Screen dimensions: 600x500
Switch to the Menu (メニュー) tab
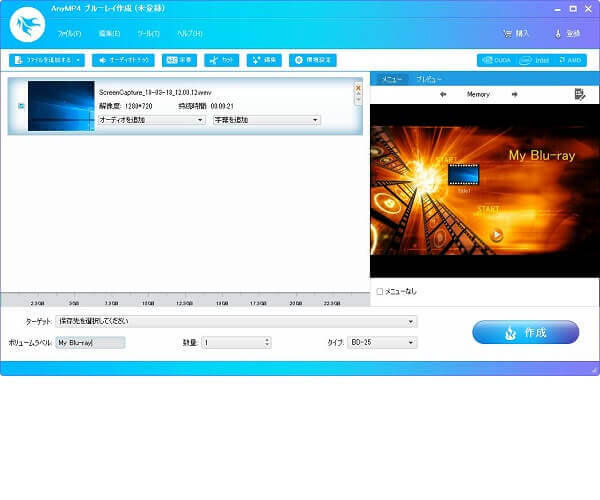pos(391,79)
